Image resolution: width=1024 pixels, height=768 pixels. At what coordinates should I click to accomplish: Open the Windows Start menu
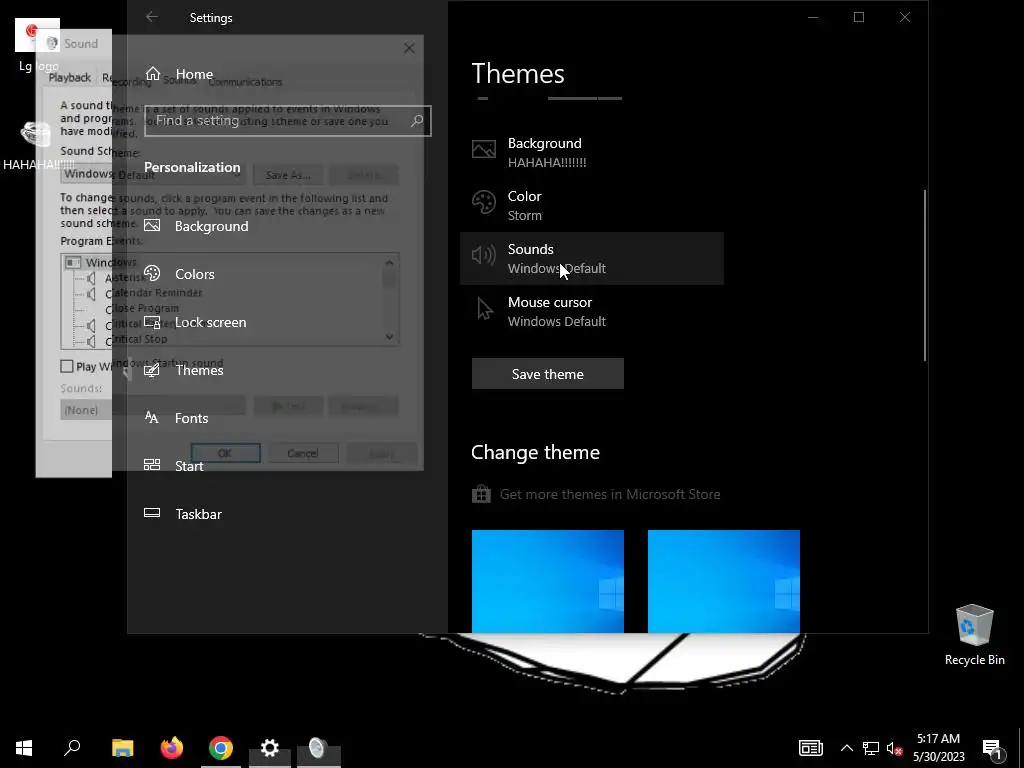(24, 748)
